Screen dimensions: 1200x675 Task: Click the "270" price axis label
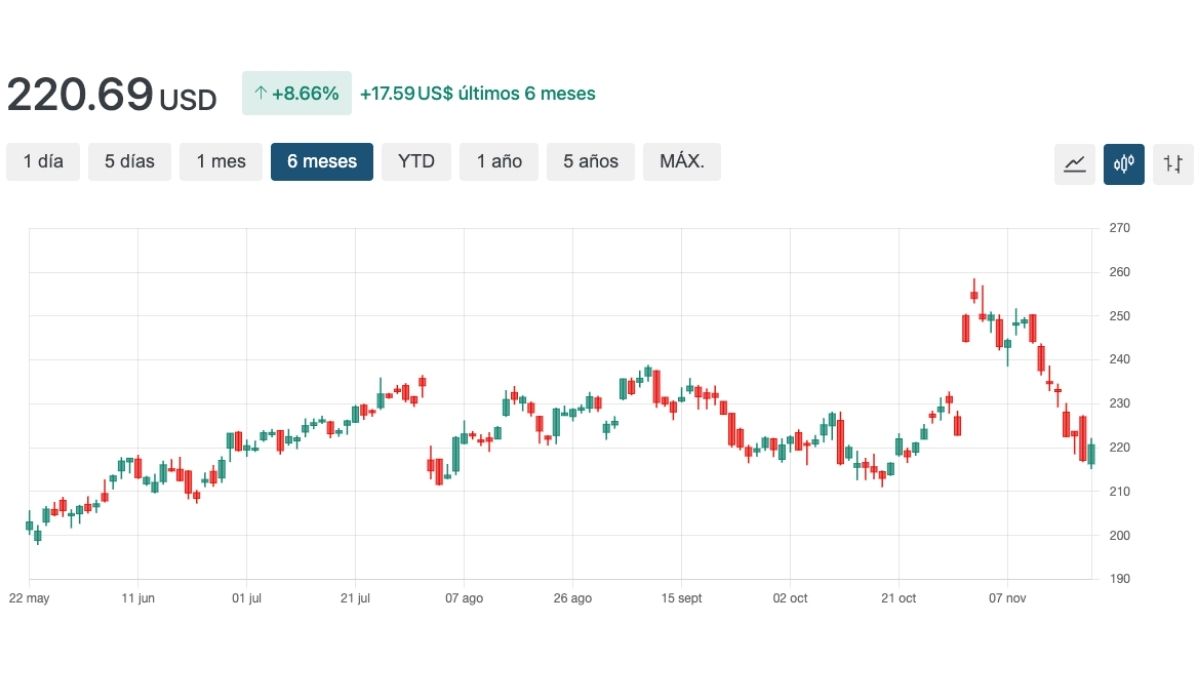[1118, 227]
